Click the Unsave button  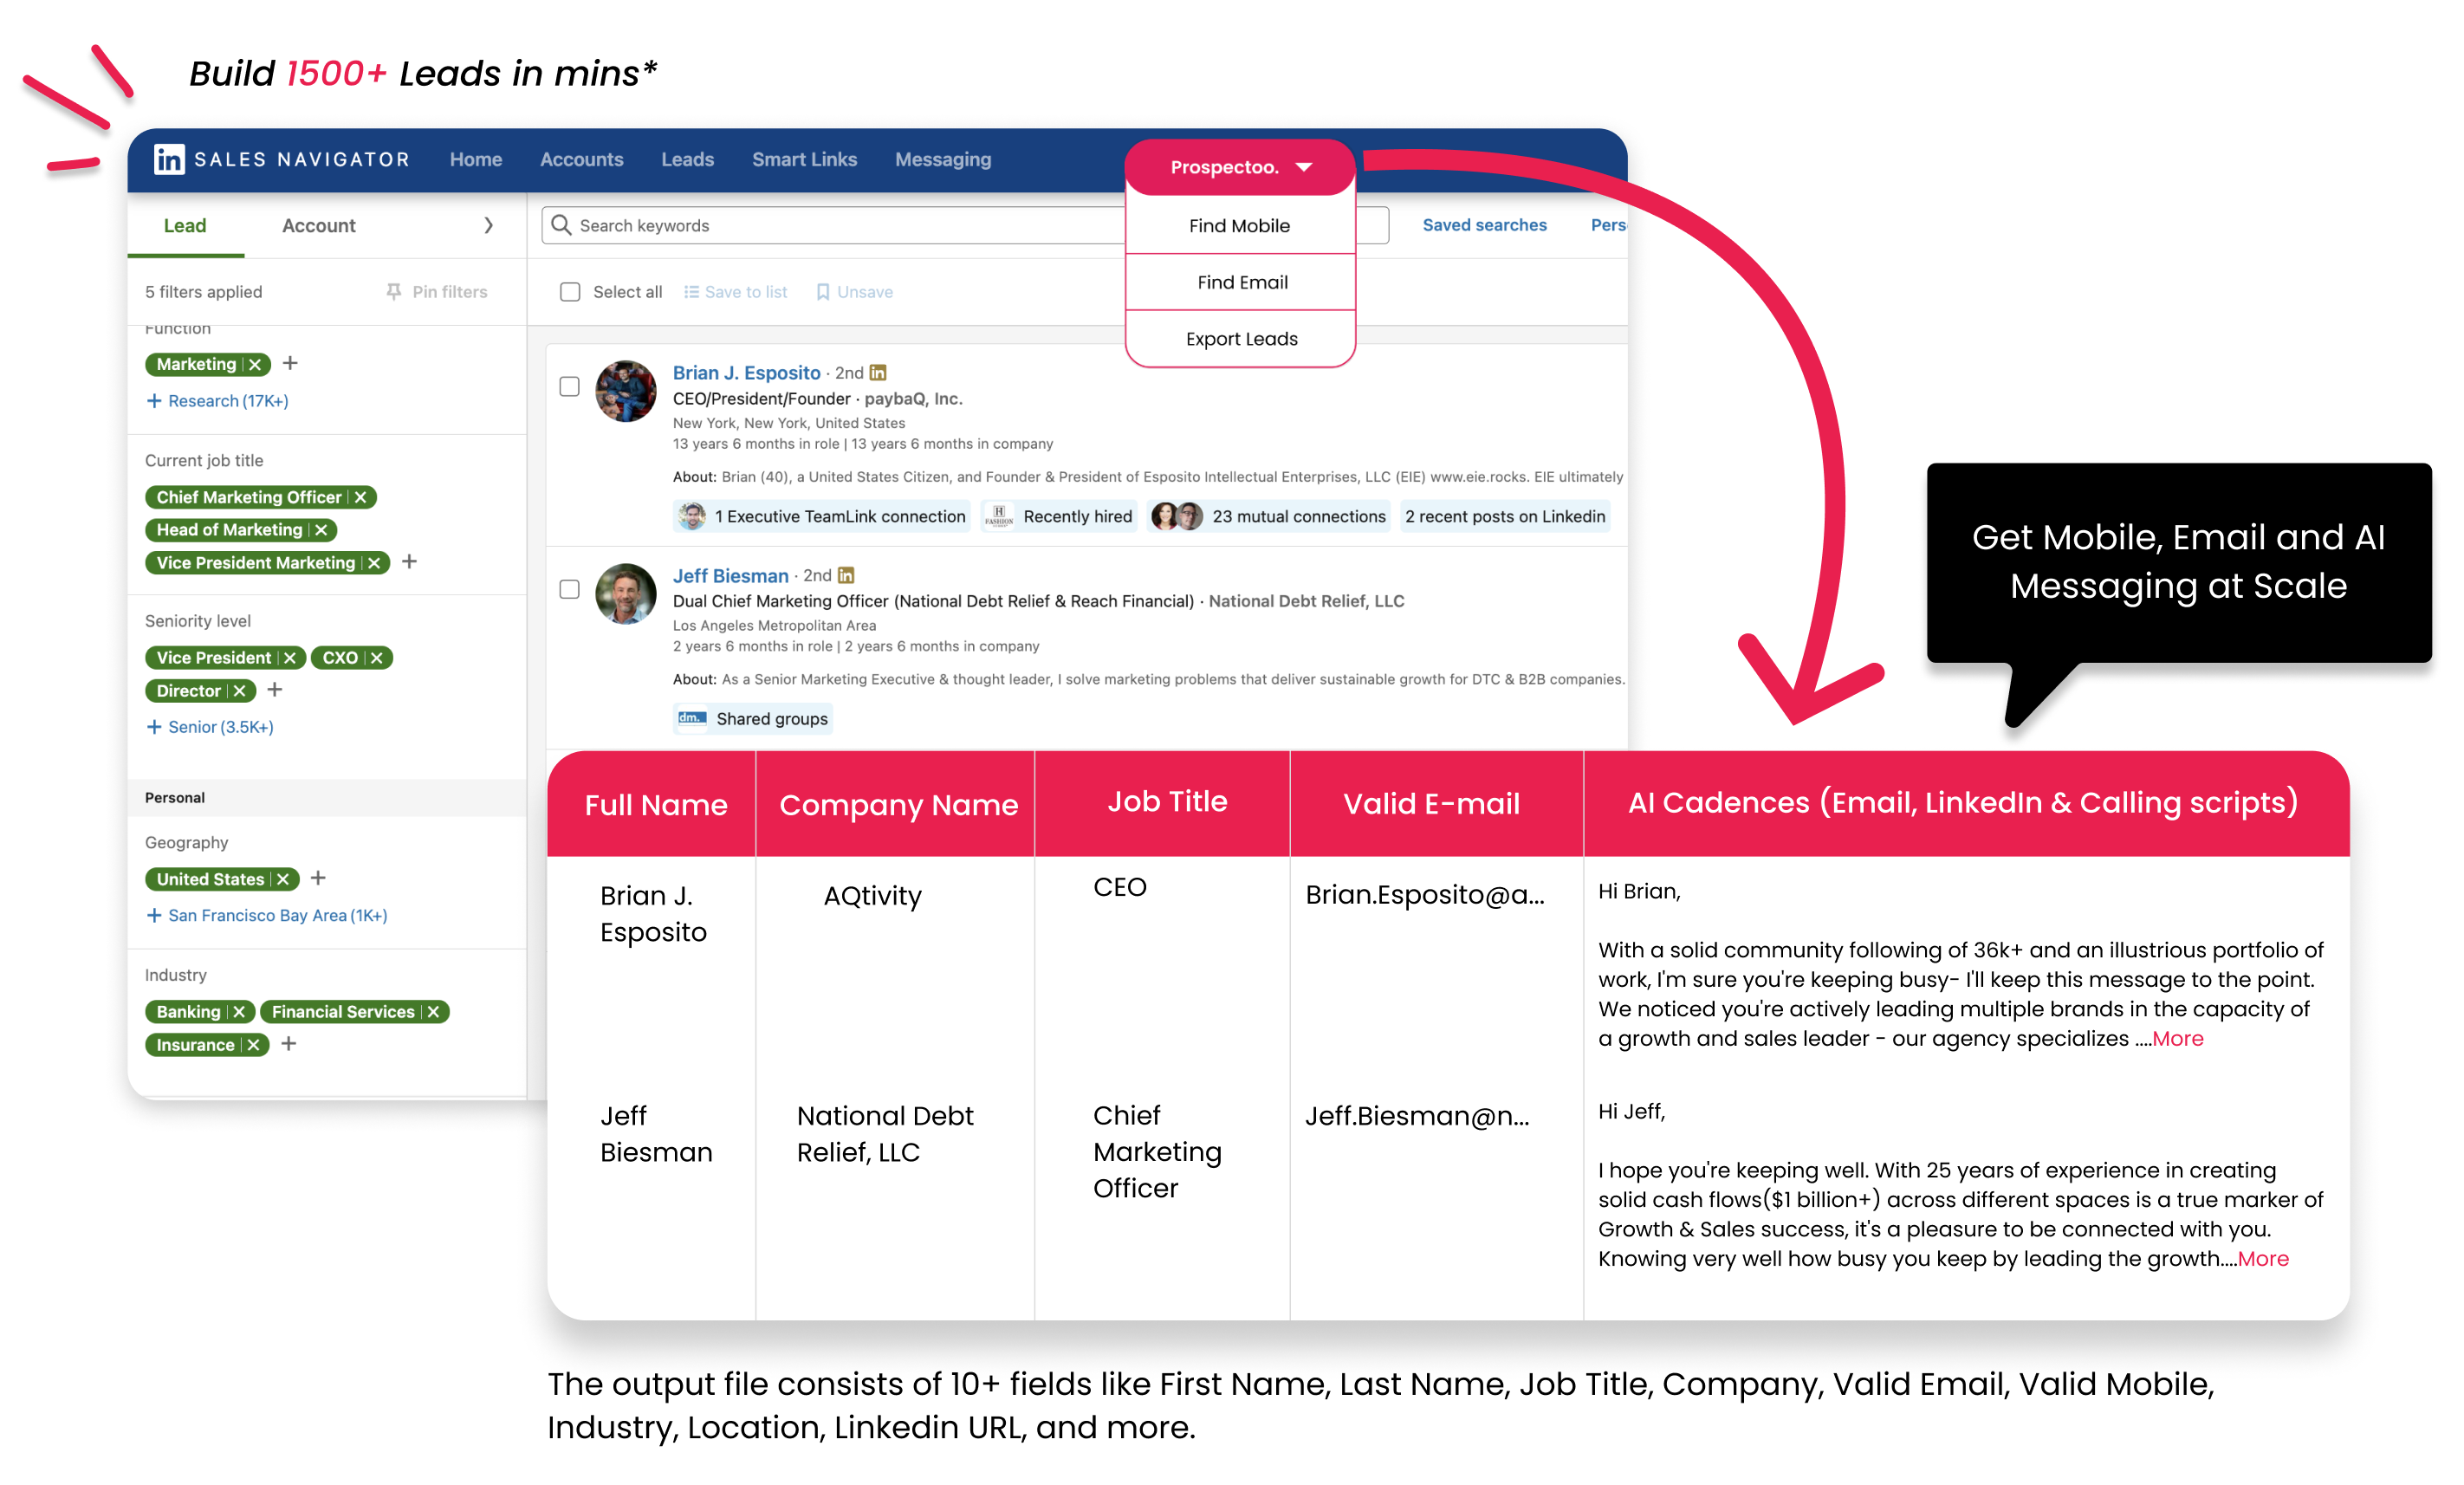(855, 292)
